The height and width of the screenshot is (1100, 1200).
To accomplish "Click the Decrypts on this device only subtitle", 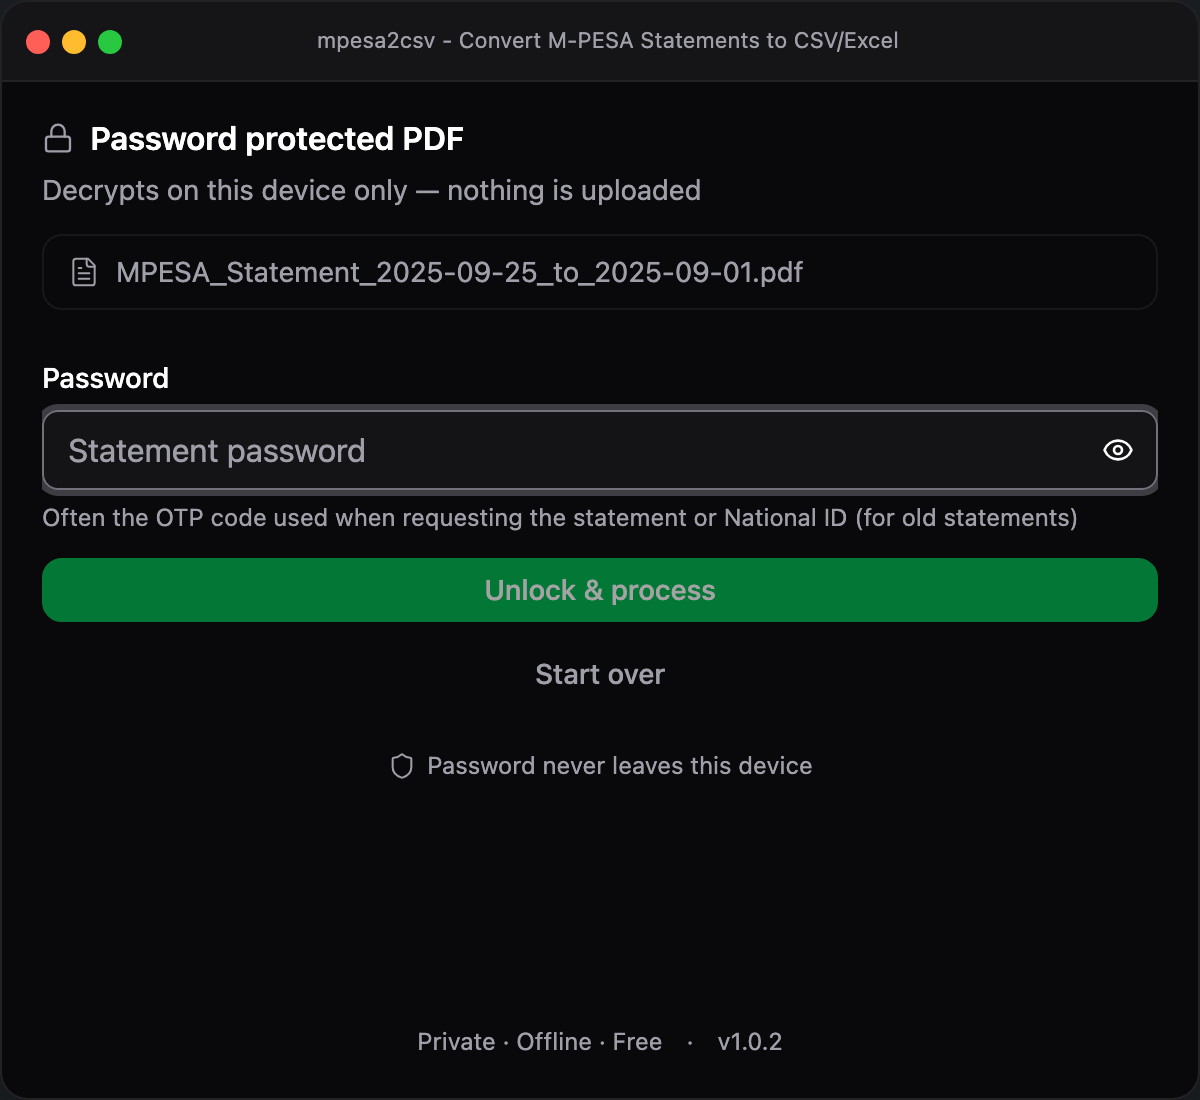I will (x=372, y=190).
